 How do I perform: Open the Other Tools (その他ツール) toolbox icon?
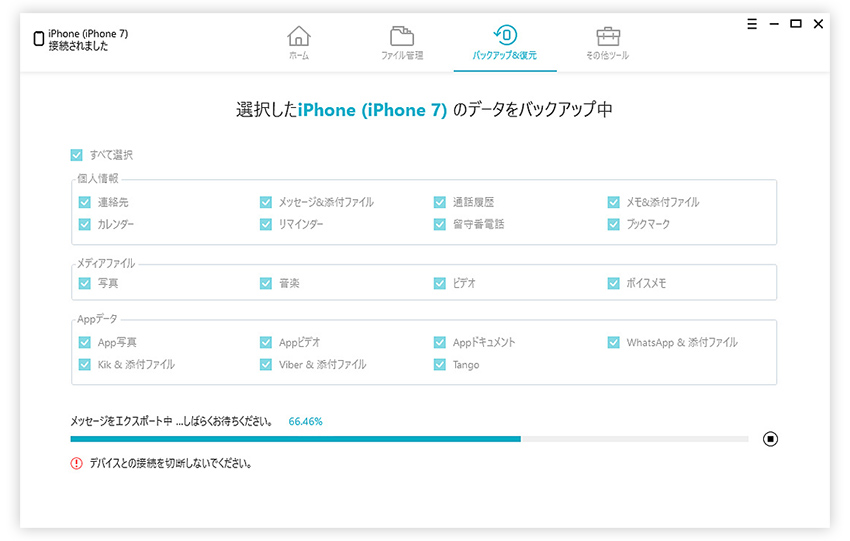click(607, 36)
